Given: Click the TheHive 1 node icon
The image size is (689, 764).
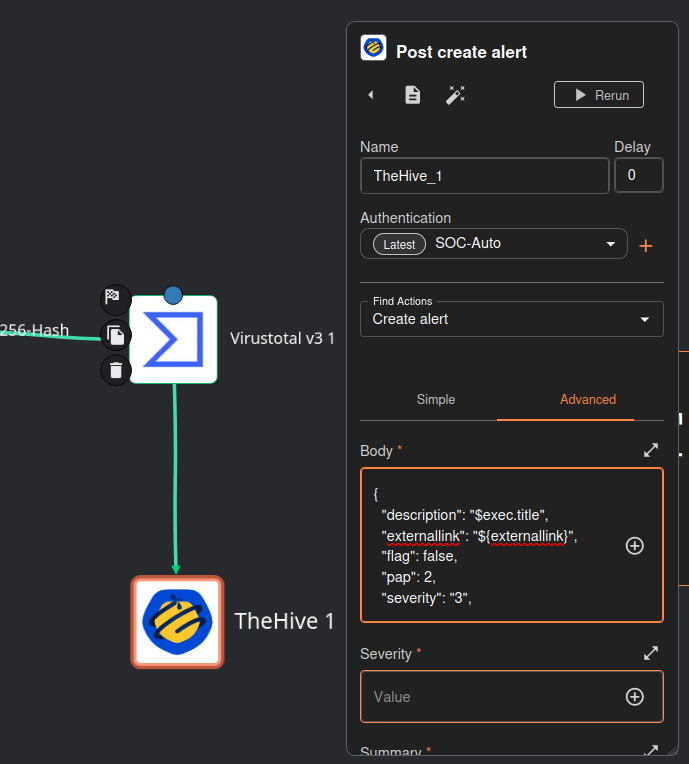Looking at the screenshot, I should 177,621.
